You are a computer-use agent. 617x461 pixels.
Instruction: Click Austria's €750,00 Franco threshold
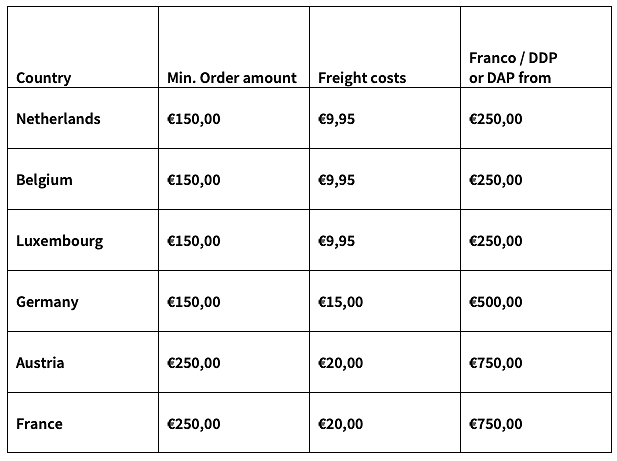pyautogui.click(x=495, y=363)
